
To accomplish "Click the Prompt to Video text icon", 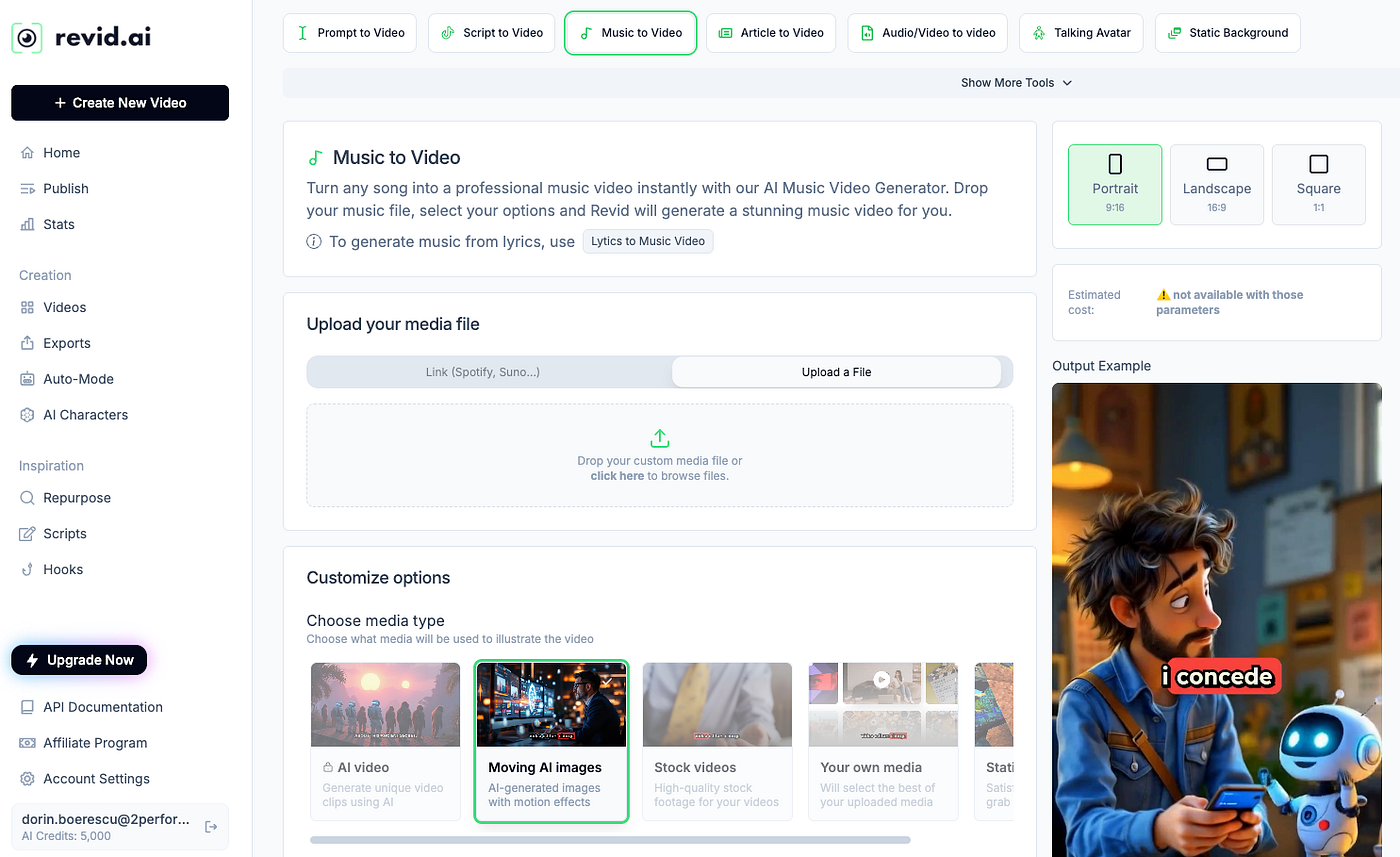I will tap(302, 33).
